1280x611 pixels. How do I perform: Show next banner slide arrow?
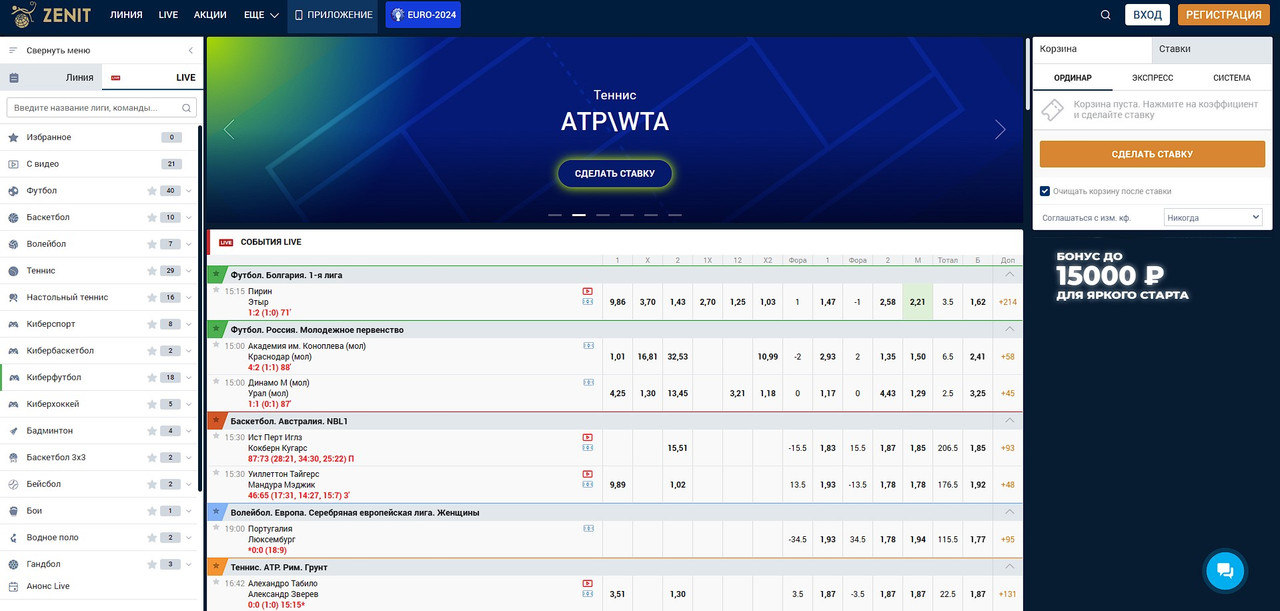point(1000,129)
